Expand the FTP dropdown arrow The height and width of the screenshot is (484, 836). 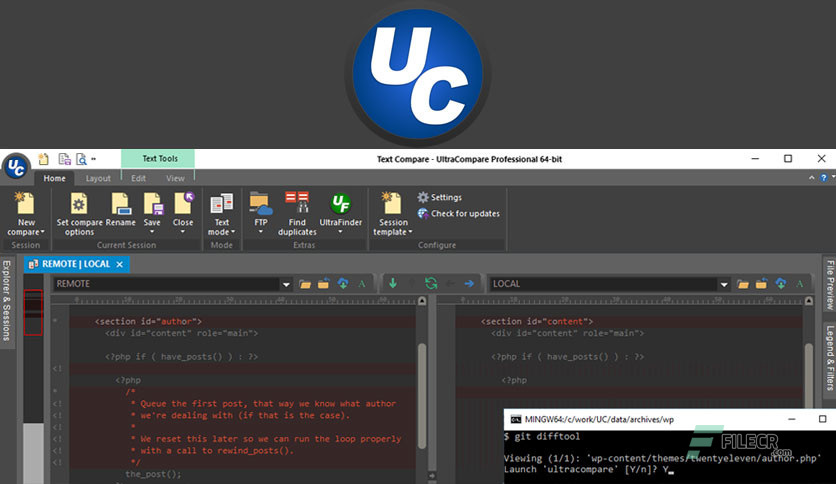pos(261,232)
